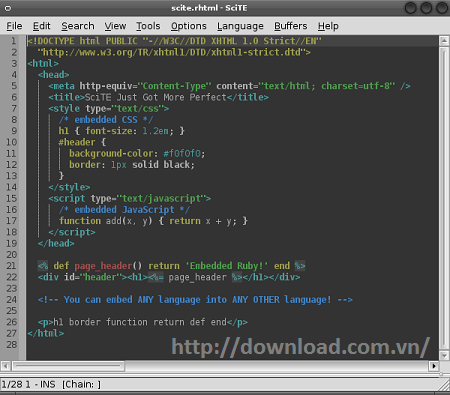Image resolution: width=450 pixels, height=395 pixels.
Task: Click line number 10 in the margin
Action: point(11,142)
